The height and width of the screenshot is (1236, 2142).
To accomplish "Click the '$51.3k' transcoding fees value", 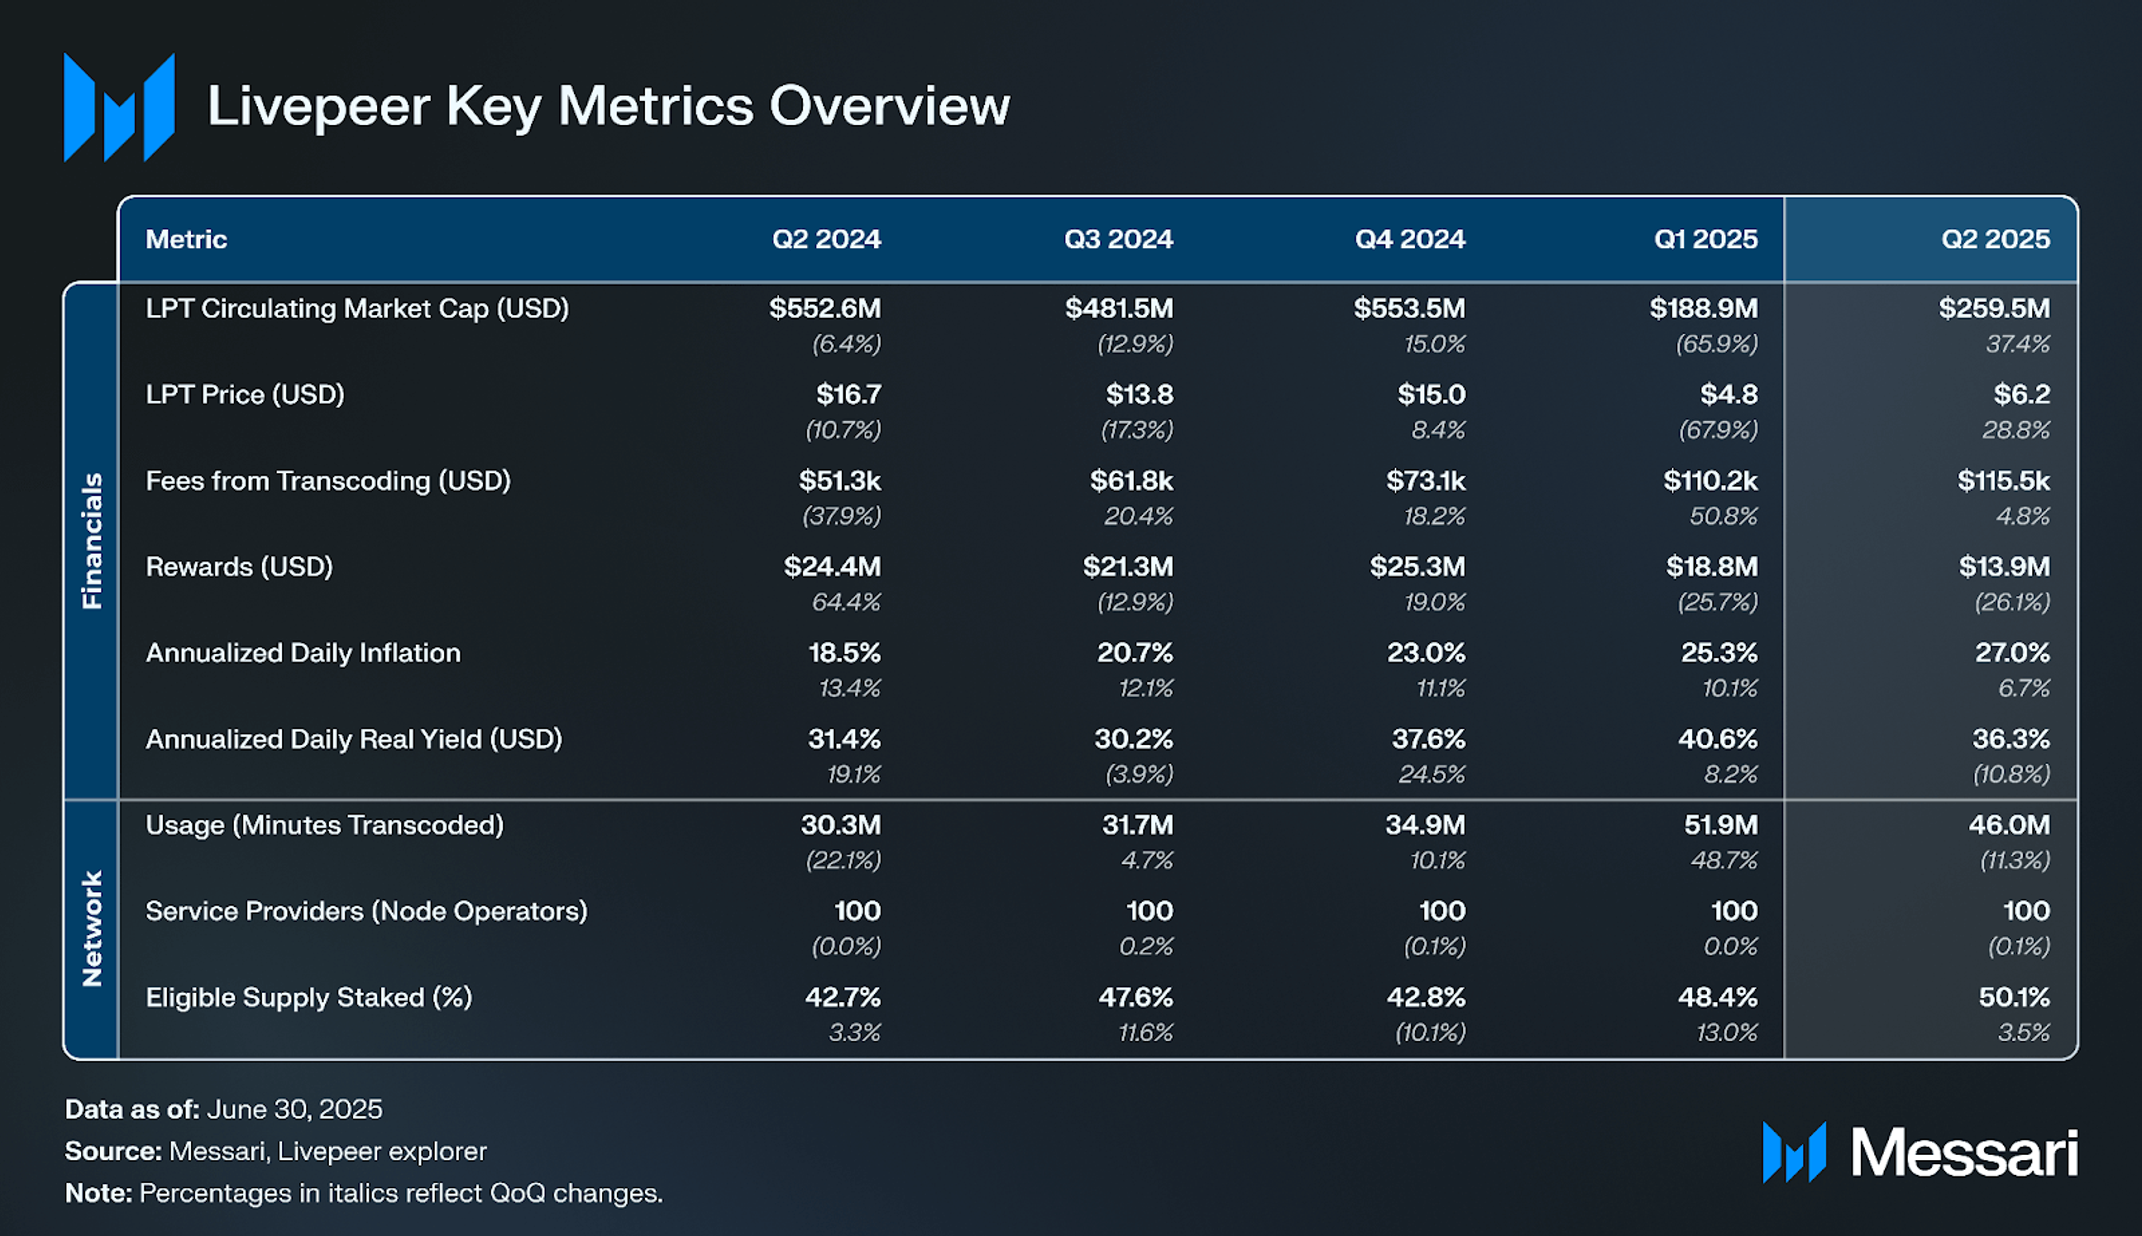I will coord(839,480).
